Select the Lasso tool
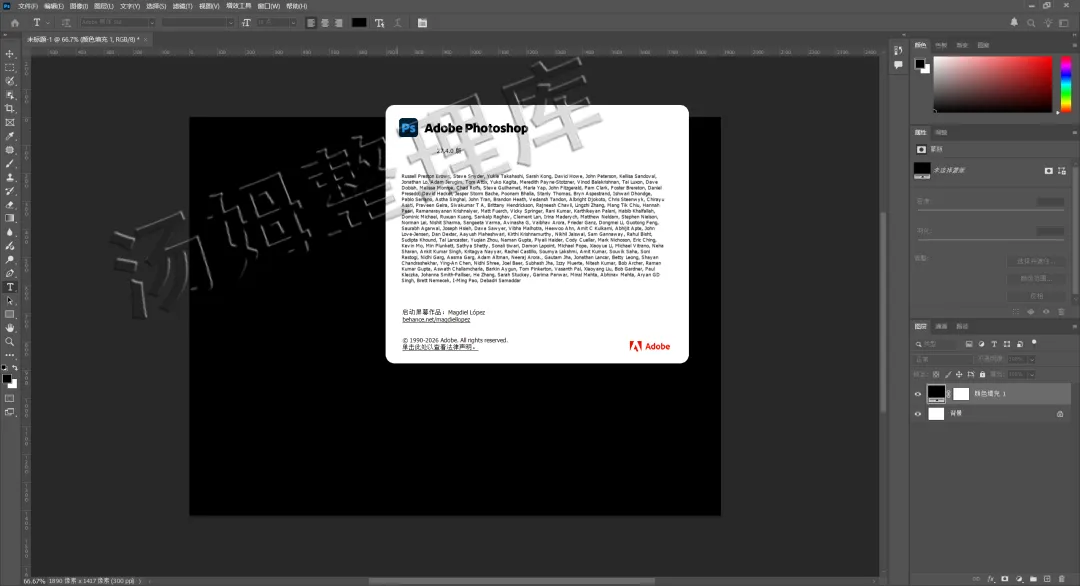This screenshot has width=1080, height=586. coord(10,81)
